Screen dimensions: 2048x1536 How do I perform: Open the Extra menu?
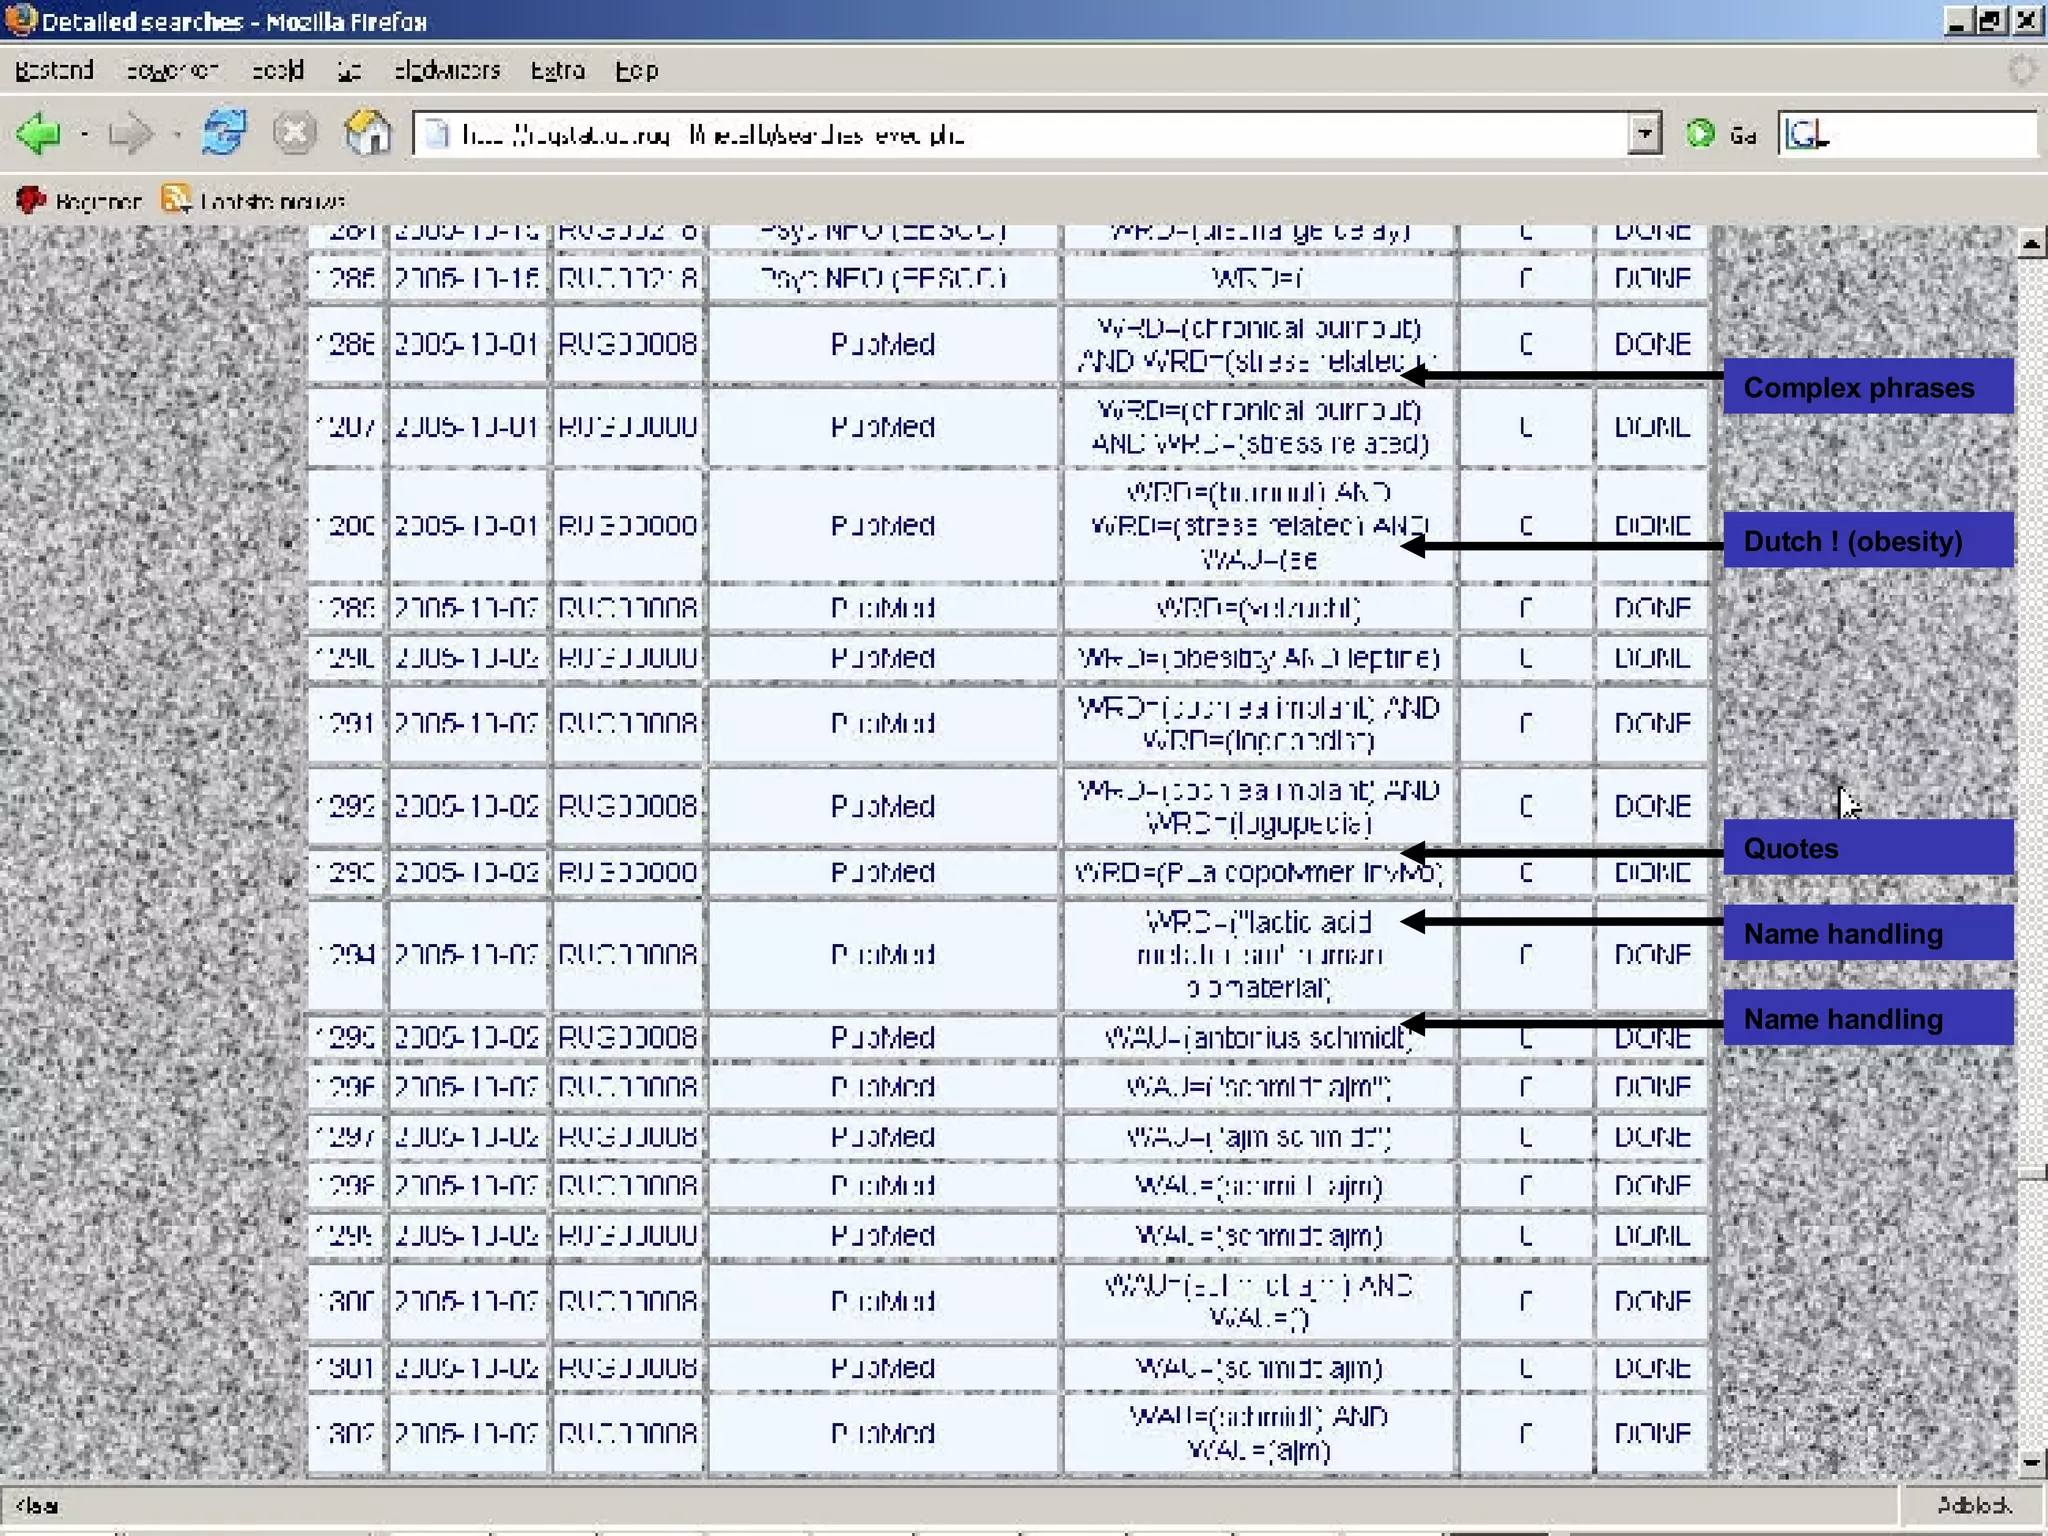tap(557, 70)
